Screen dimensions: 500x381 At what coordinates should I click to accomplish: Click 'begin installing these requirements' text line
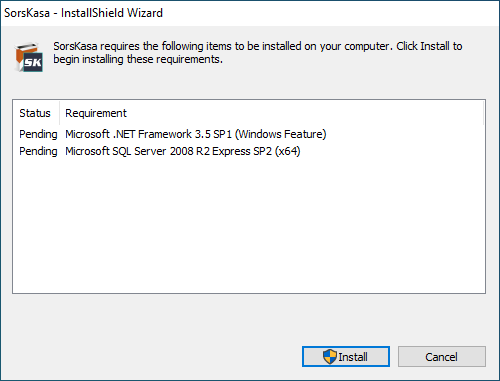(138, 59)
